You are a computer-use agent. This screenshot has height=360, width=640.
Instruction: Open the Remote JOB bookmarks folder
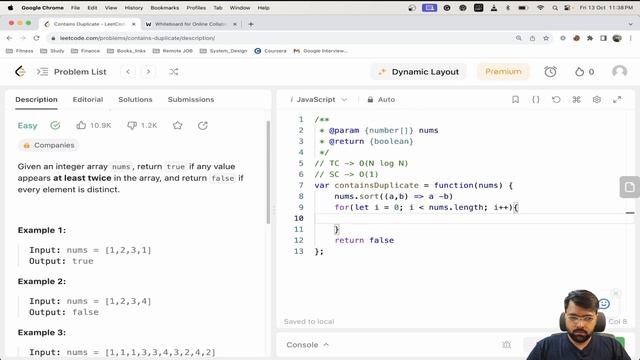(x=172, y=51)
